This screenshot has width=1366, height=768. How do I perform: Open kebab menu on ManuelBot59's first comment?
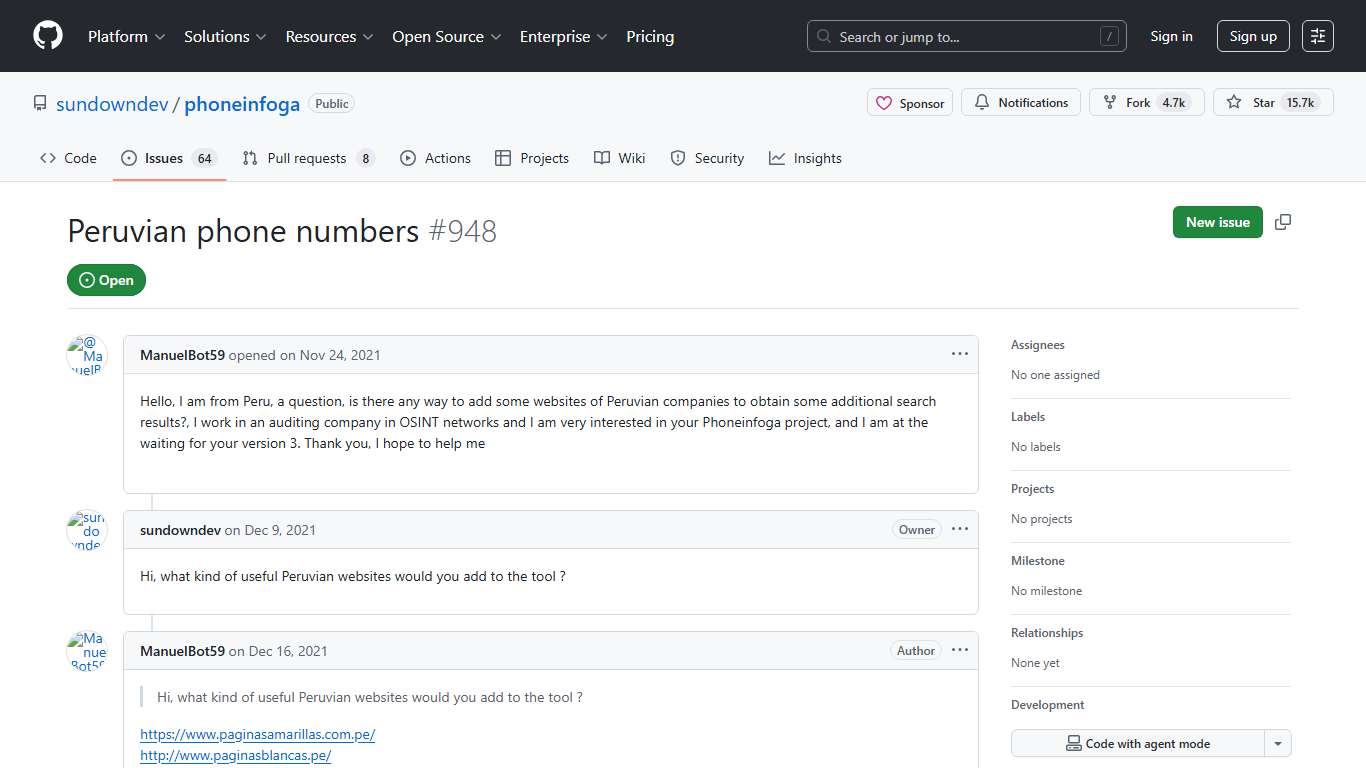[x=959, y=354]
